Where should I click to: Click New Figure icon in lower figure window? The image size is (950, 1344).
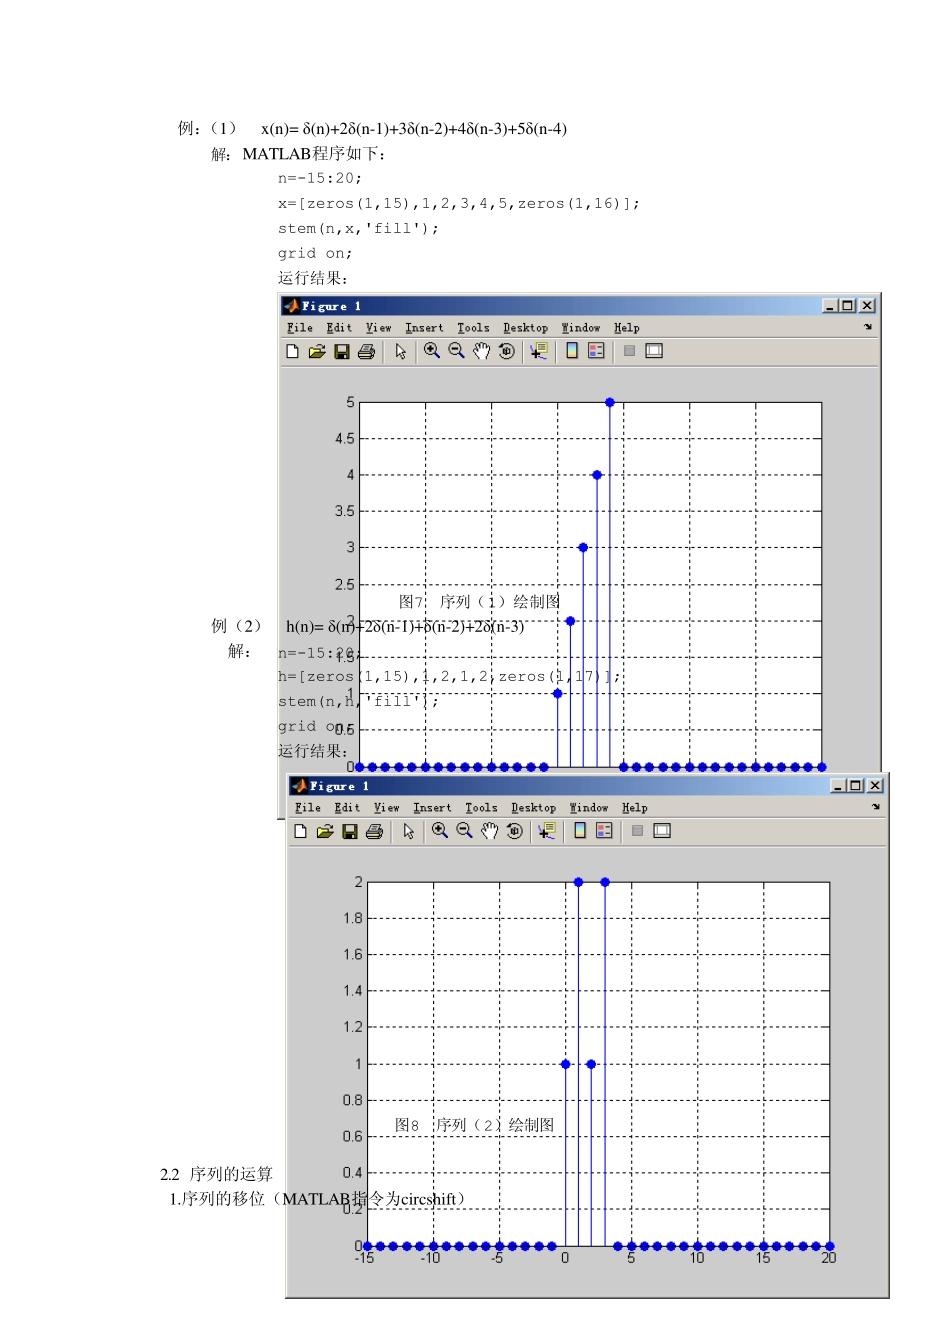point(300,831)
